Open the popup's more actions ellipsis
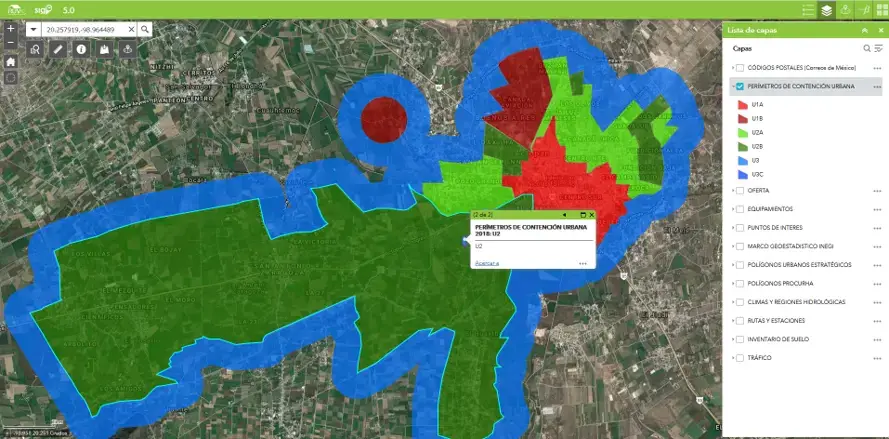 (x=582, y=263)
